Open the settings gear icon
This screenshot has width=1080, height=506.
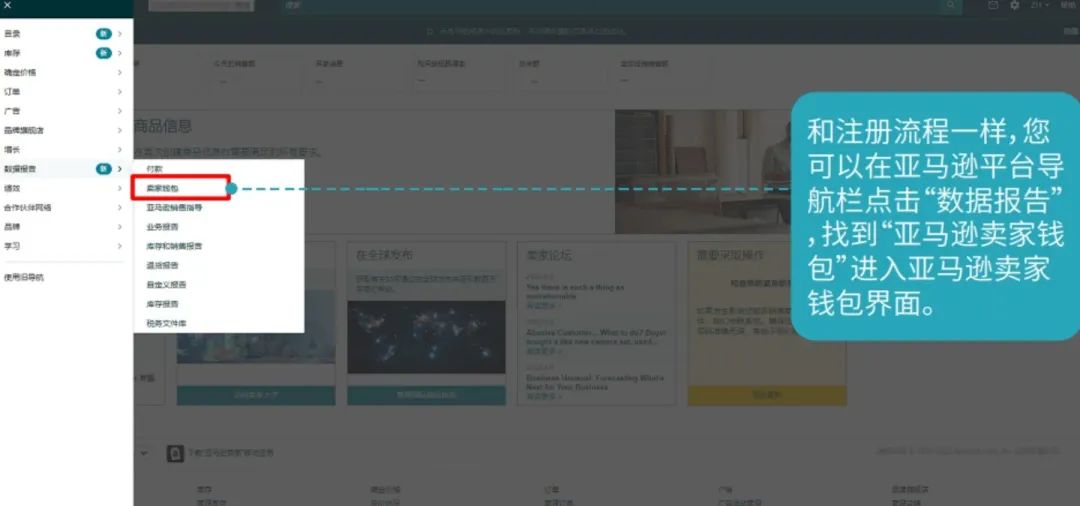coord(1015,6)
